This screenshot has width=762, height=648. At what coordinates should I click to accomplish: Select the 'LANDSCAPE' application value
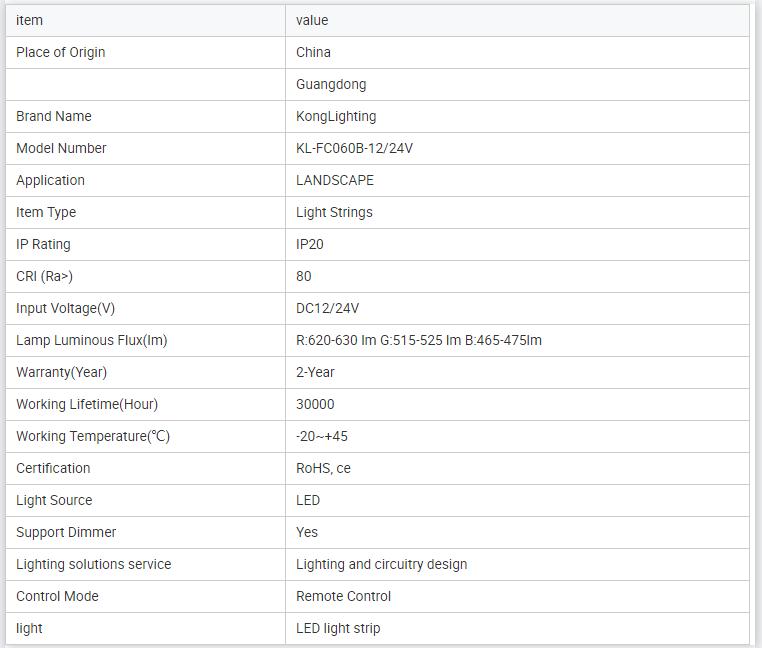pyautogui.click(x=335, y=180)
